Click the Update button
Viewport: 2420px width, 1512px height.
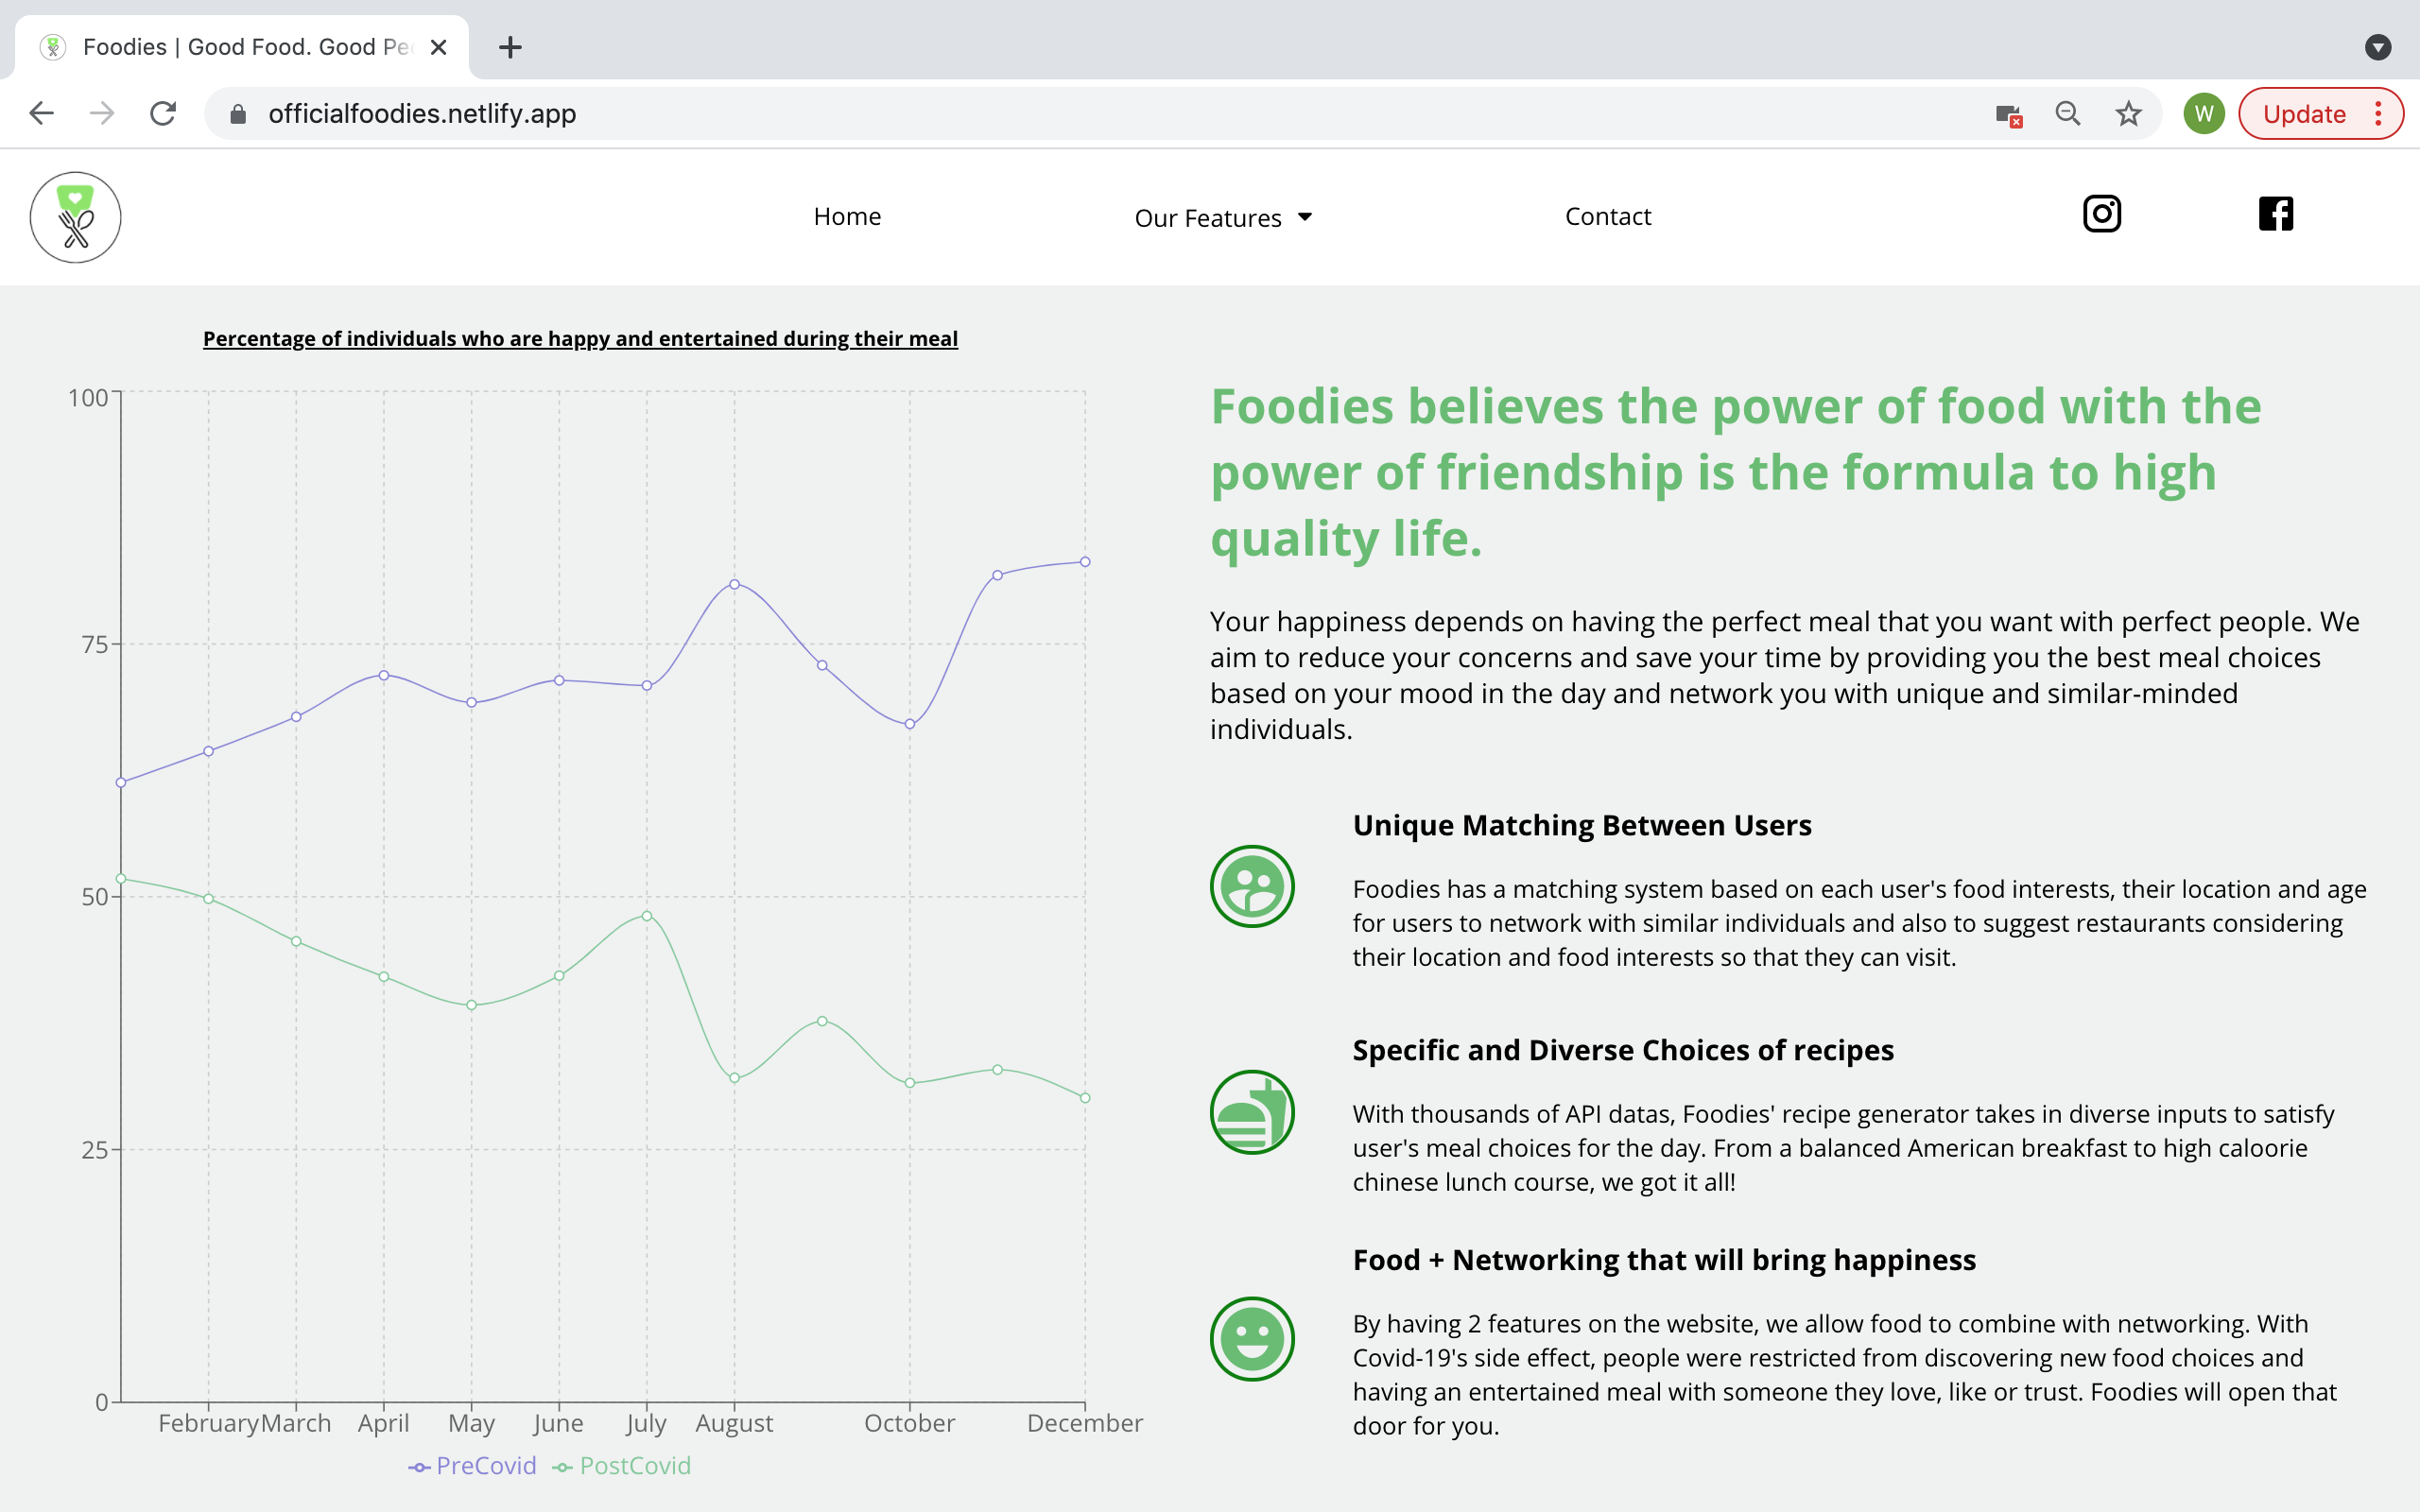pyautogui.click(x=2303, y=114)
